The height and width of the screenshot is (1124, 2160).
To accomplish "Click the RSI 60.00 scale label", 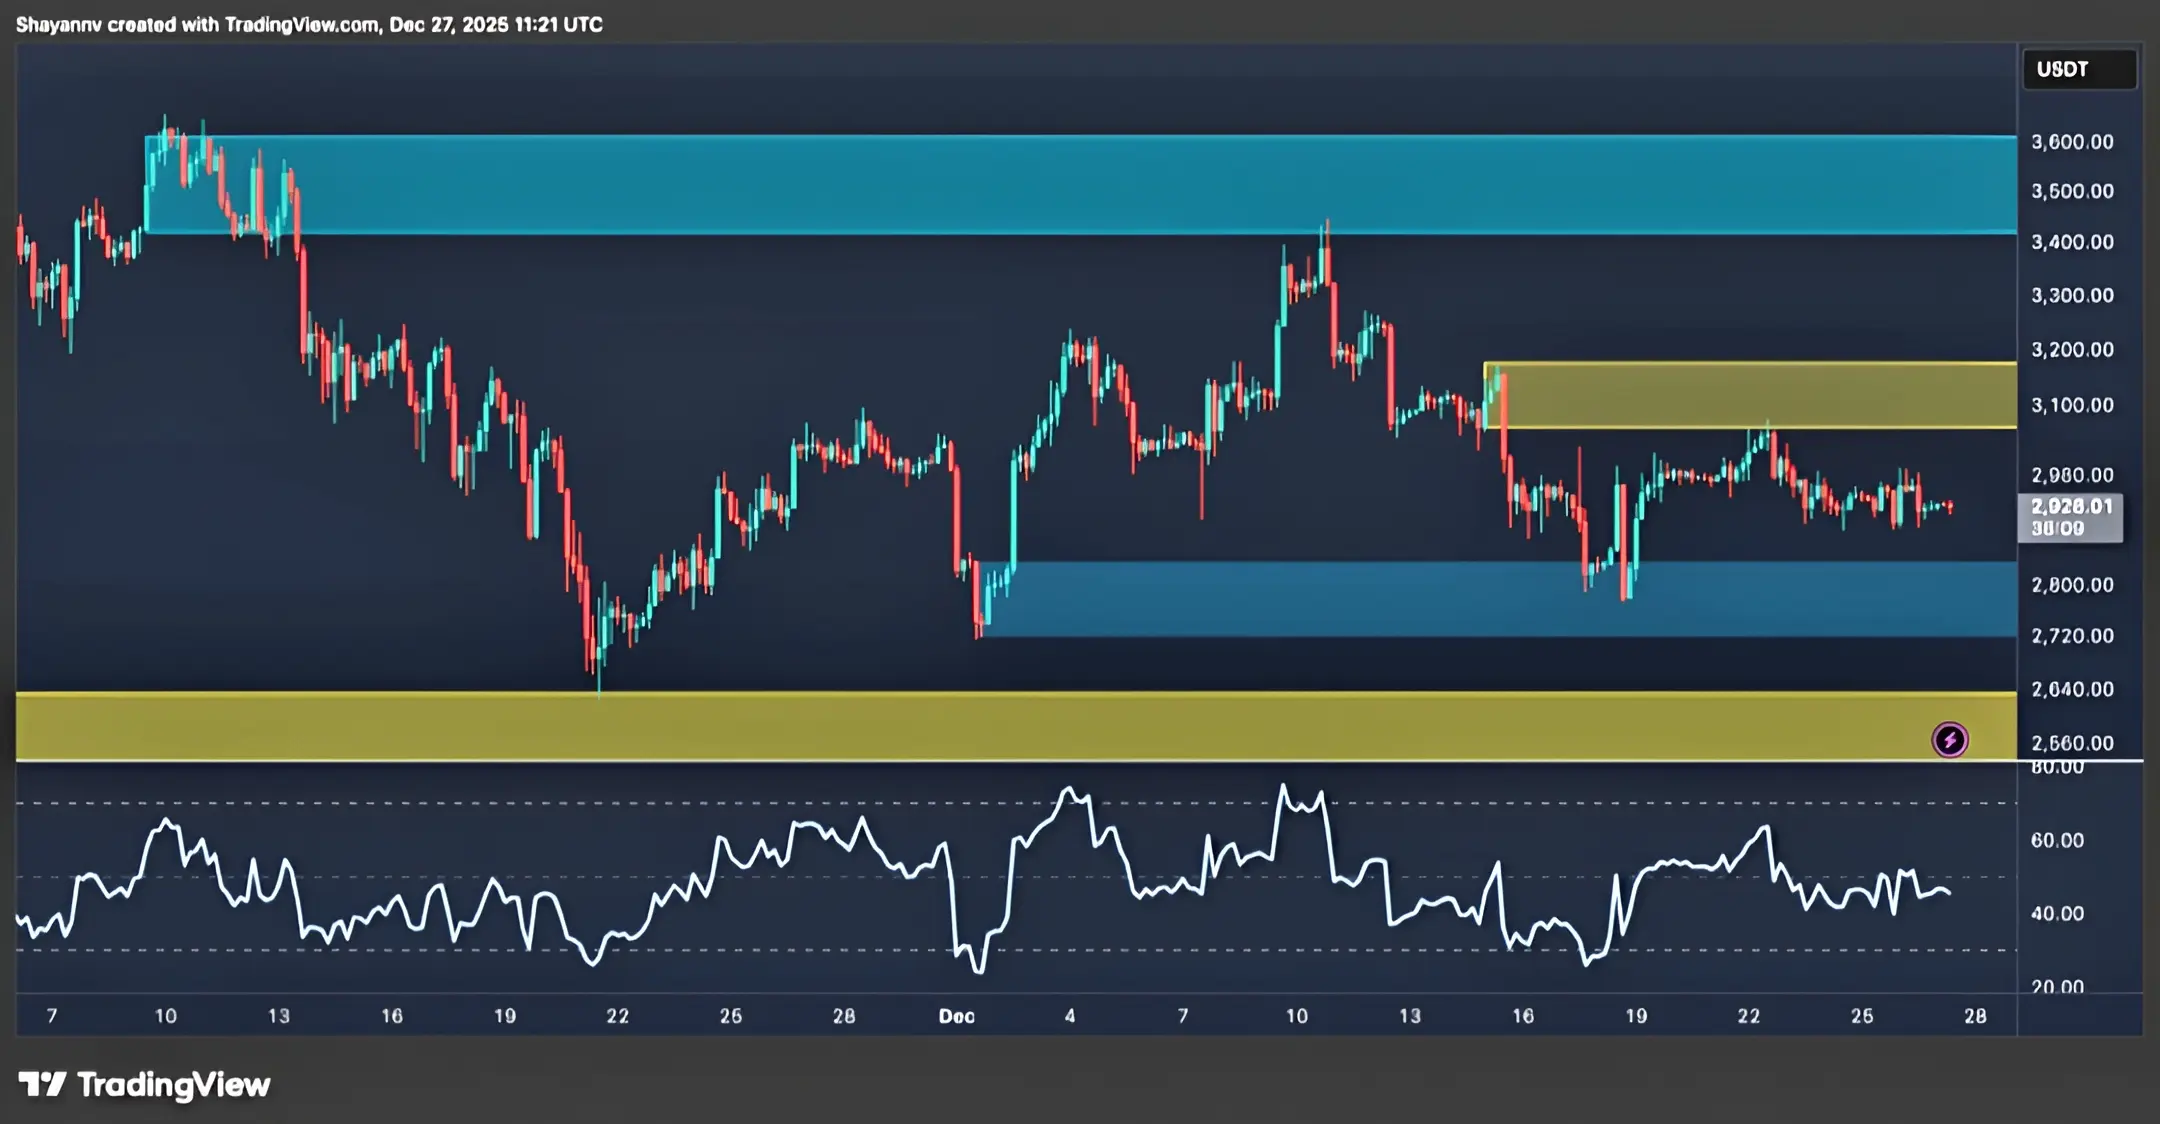I will [2057, 840].
